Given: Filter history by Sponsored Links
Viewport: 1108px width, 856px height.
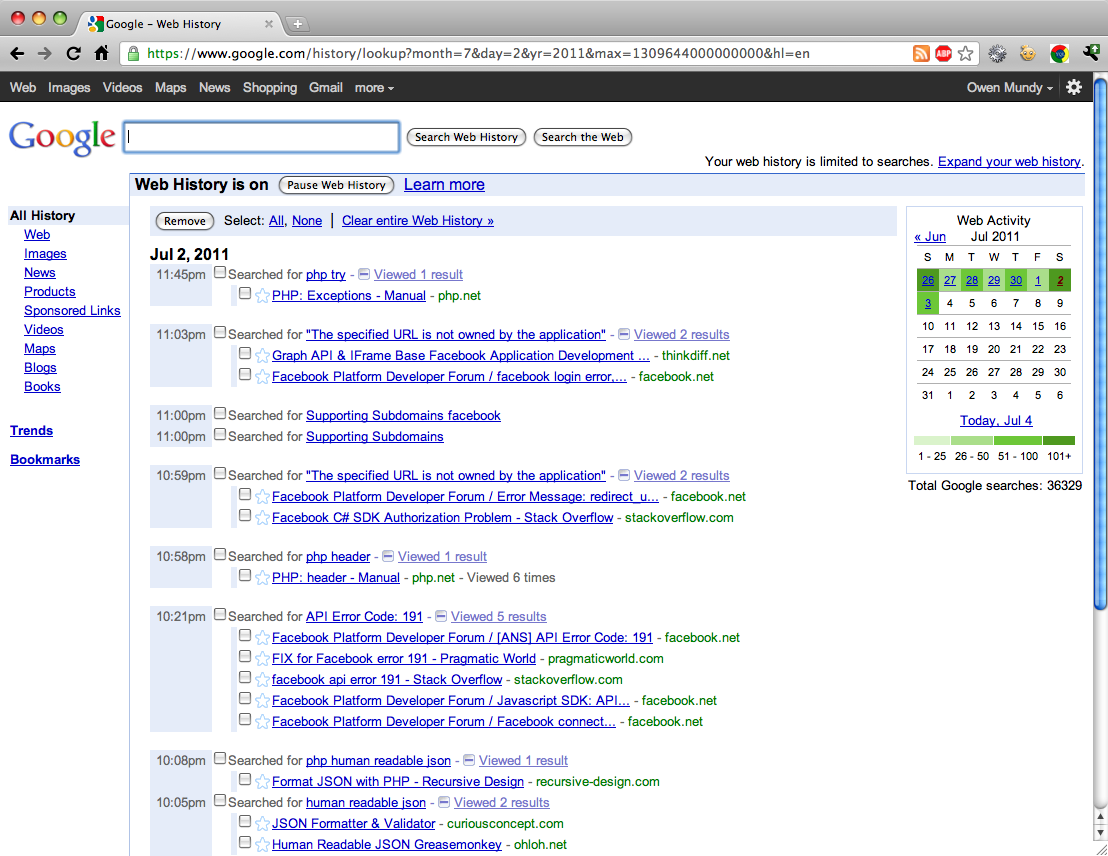Looking at the screenshot, I should tap(72, 311).
